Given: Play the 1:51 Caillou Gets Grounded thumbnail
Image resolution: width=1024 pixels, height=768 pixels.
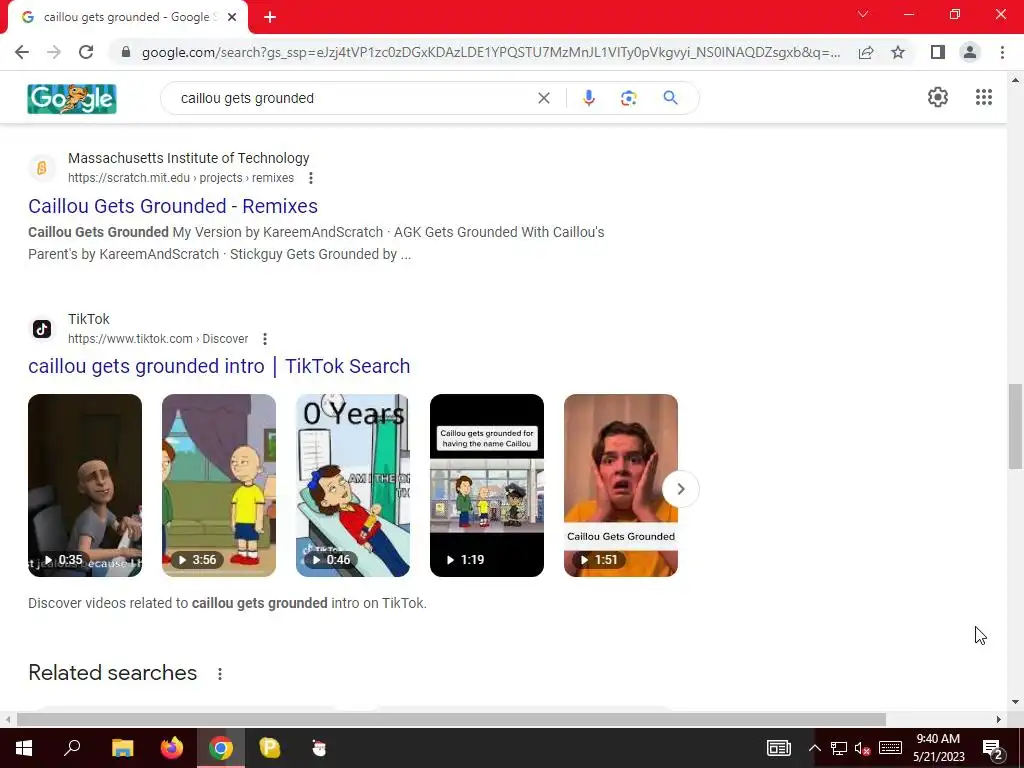Looking at the screenshot, I should click(x=620, y=485).
